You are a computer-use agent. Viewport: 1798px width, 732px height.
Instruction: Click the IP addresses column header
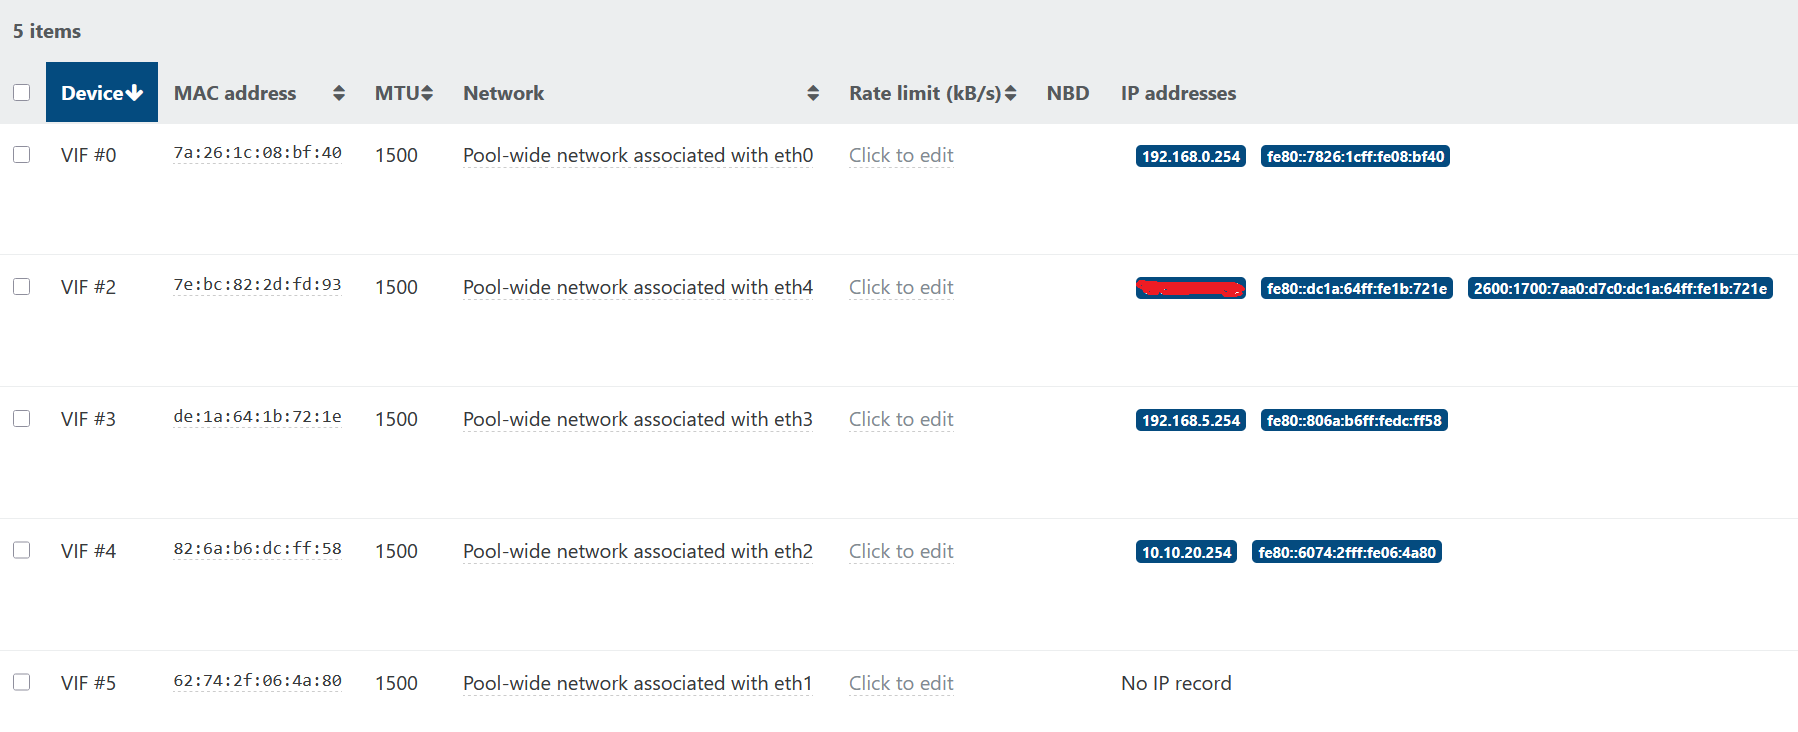(1178, 93)
